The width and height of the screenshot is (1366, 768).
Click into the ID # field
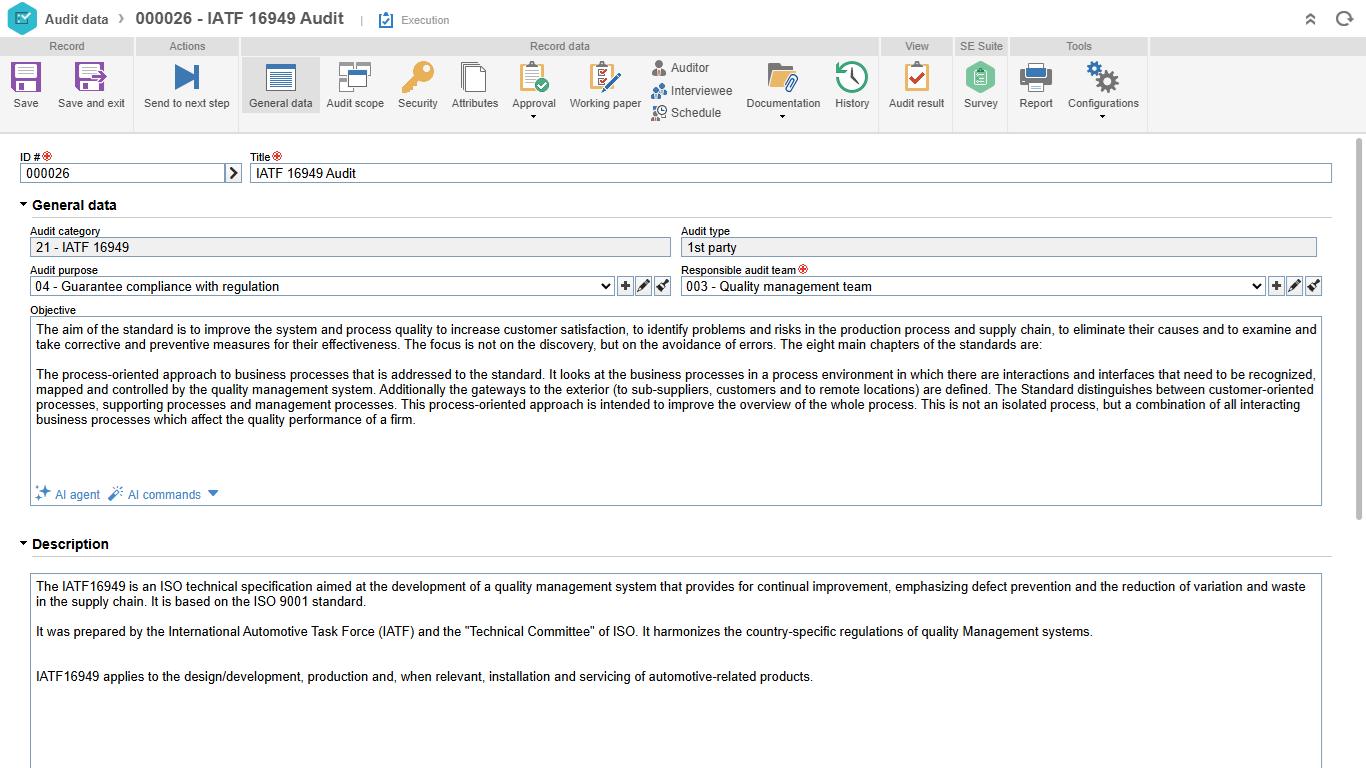(x=122, y=173)
